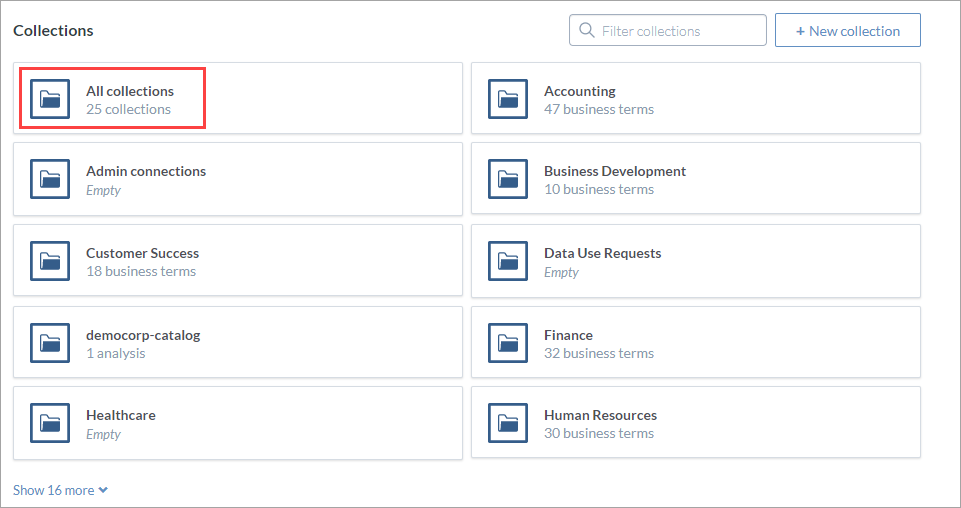
Task: Select the Business Development folder icon
Action: (507, 179)
